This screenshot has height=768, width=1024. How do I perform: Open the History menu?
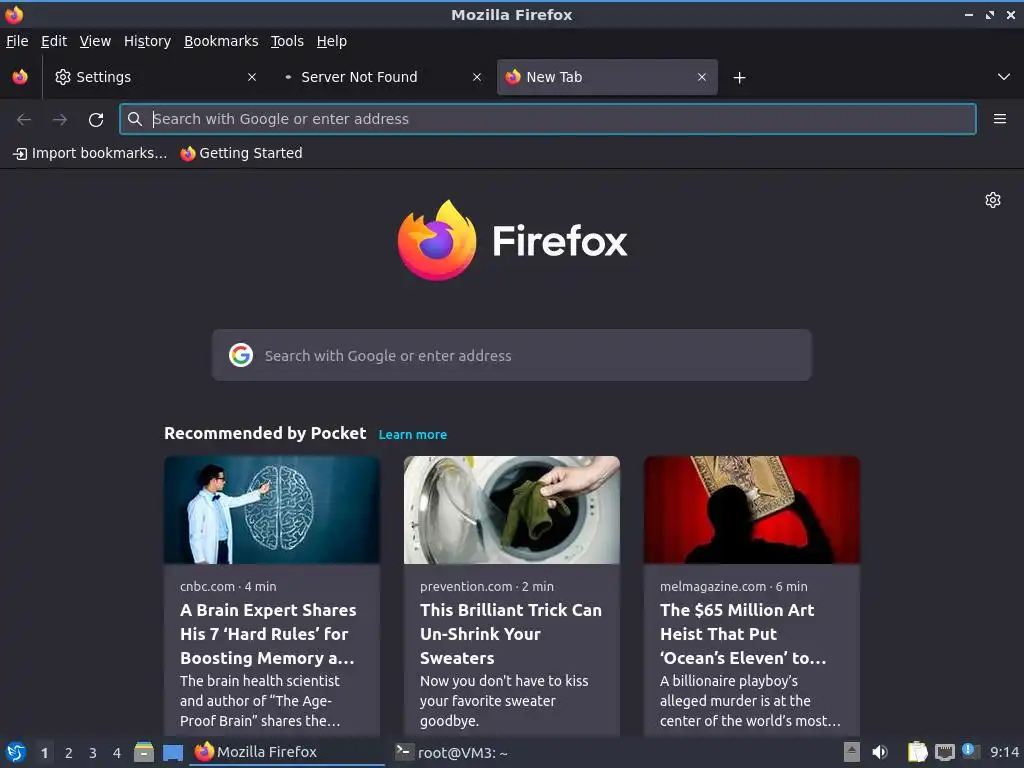tap(147, 41)
